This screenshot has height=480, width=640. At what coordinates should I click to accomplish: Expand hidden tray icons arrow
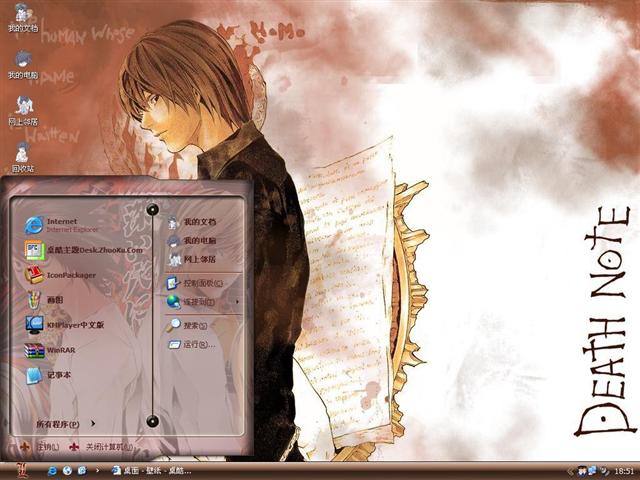pos(571,471)
